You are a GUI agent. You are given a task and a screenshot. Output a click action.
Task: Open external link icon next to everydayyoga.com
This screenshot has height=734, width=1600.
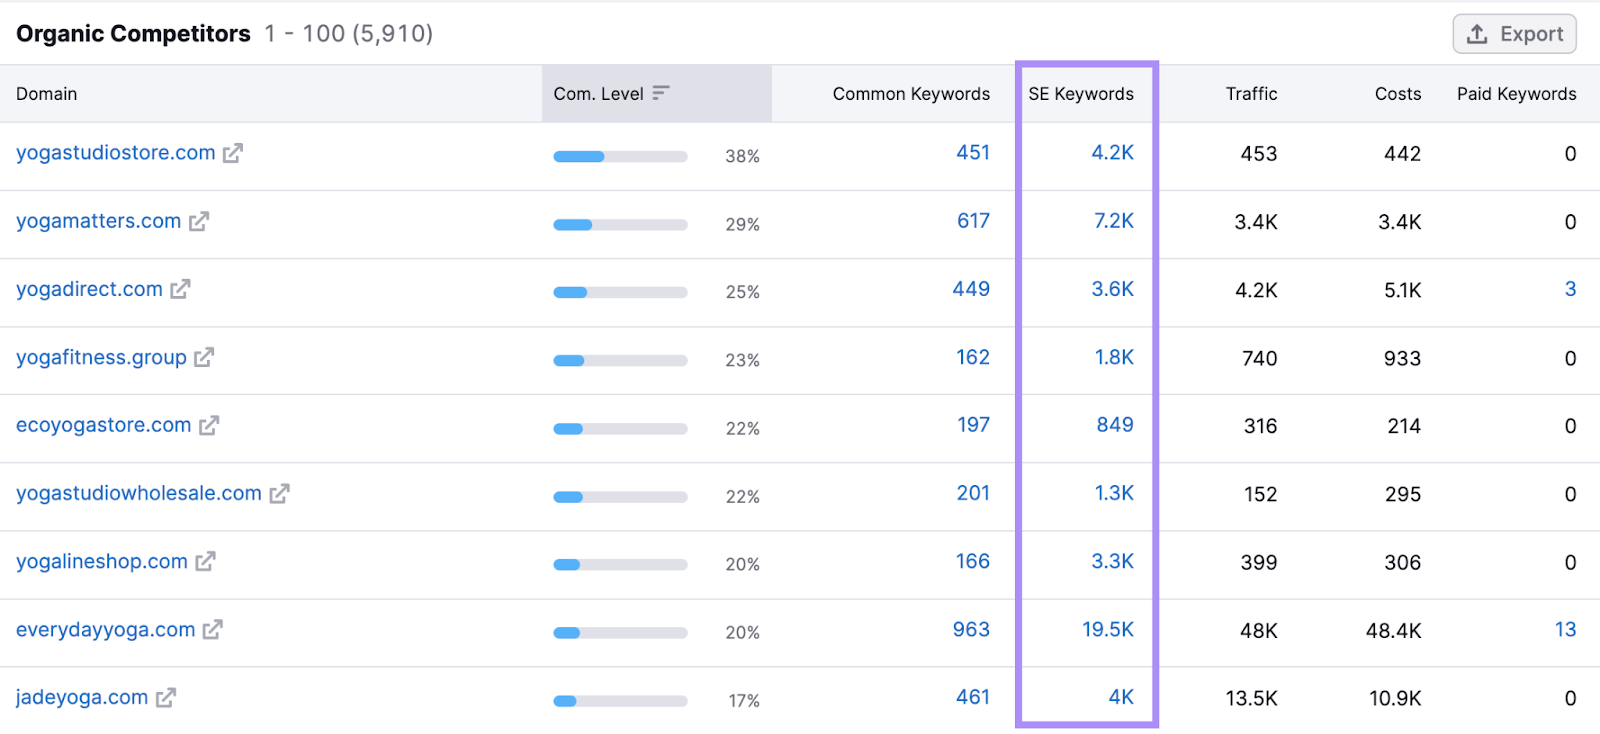(213, 629)
